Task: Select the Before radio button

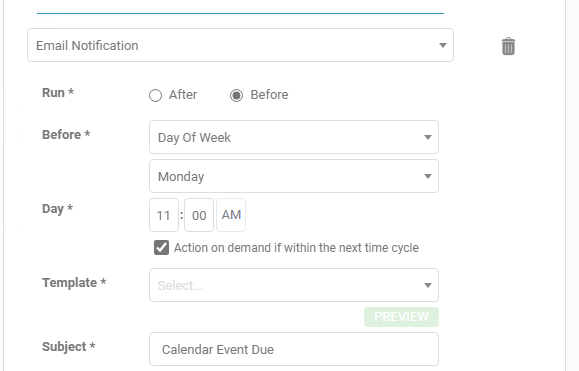Action: [x=236, y=95]
